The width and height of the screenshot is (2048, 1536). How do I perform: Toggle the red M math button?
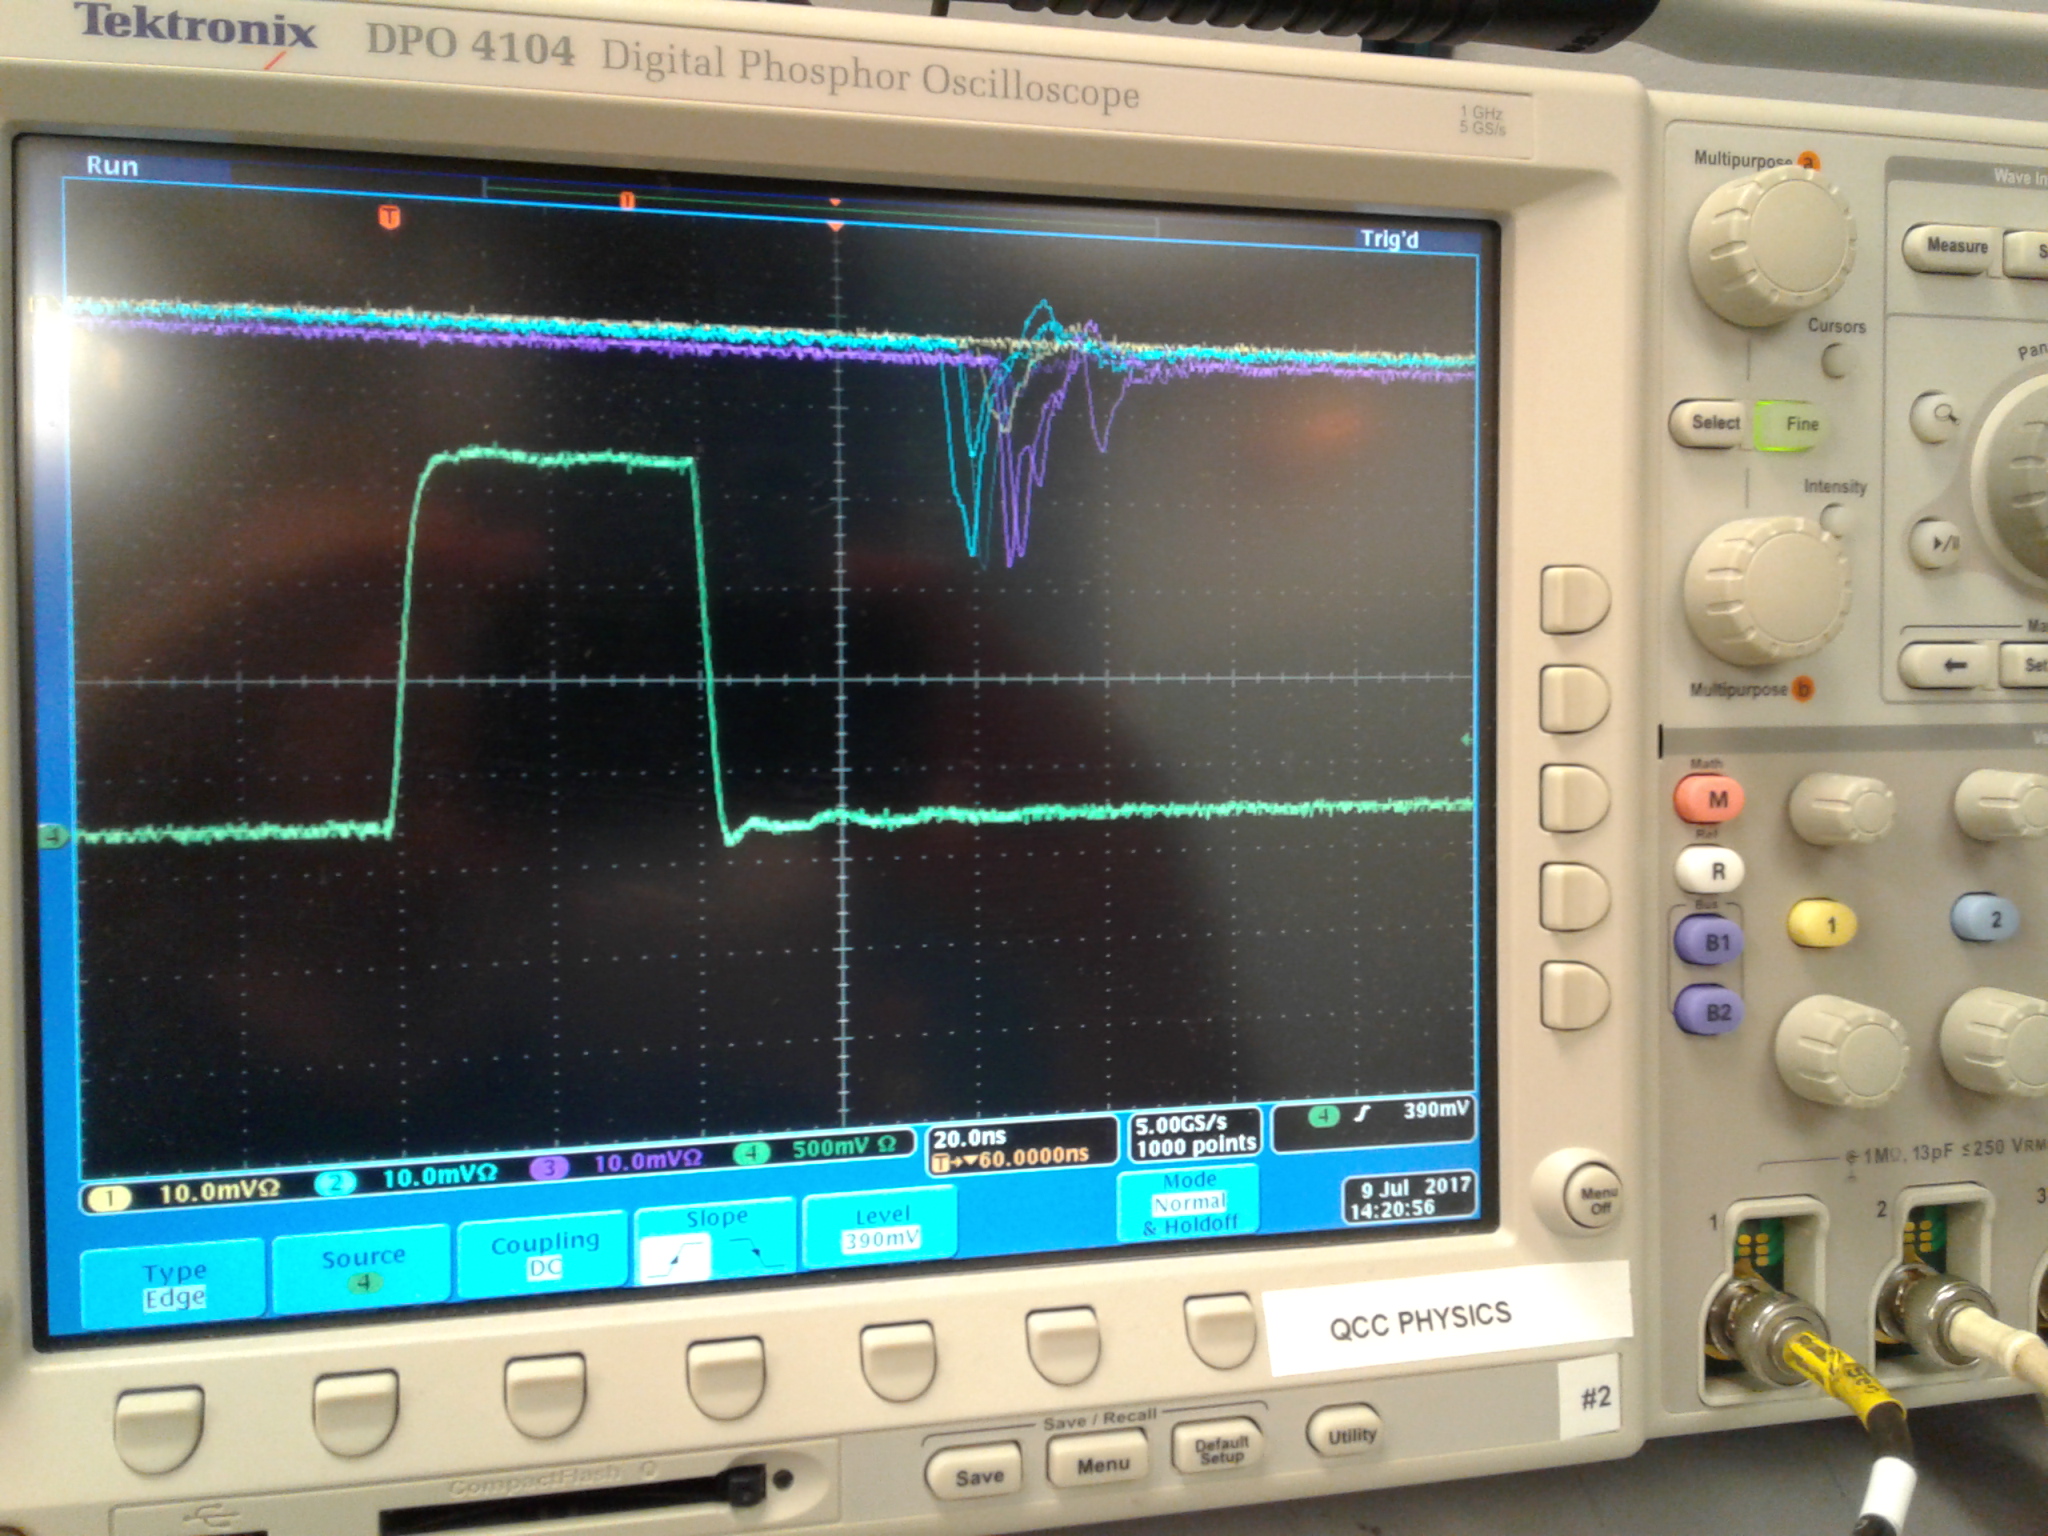coord(1710,799)
